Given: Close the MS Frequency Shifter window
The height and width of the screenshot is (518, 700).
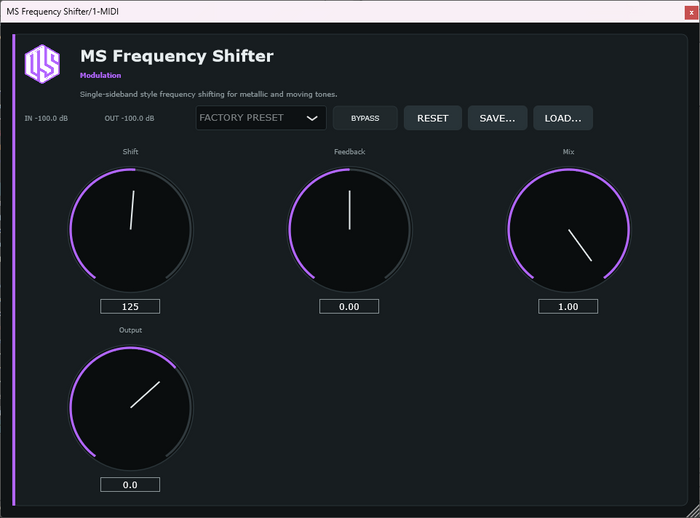Looking at the screenshot, I should click(691, 13).
